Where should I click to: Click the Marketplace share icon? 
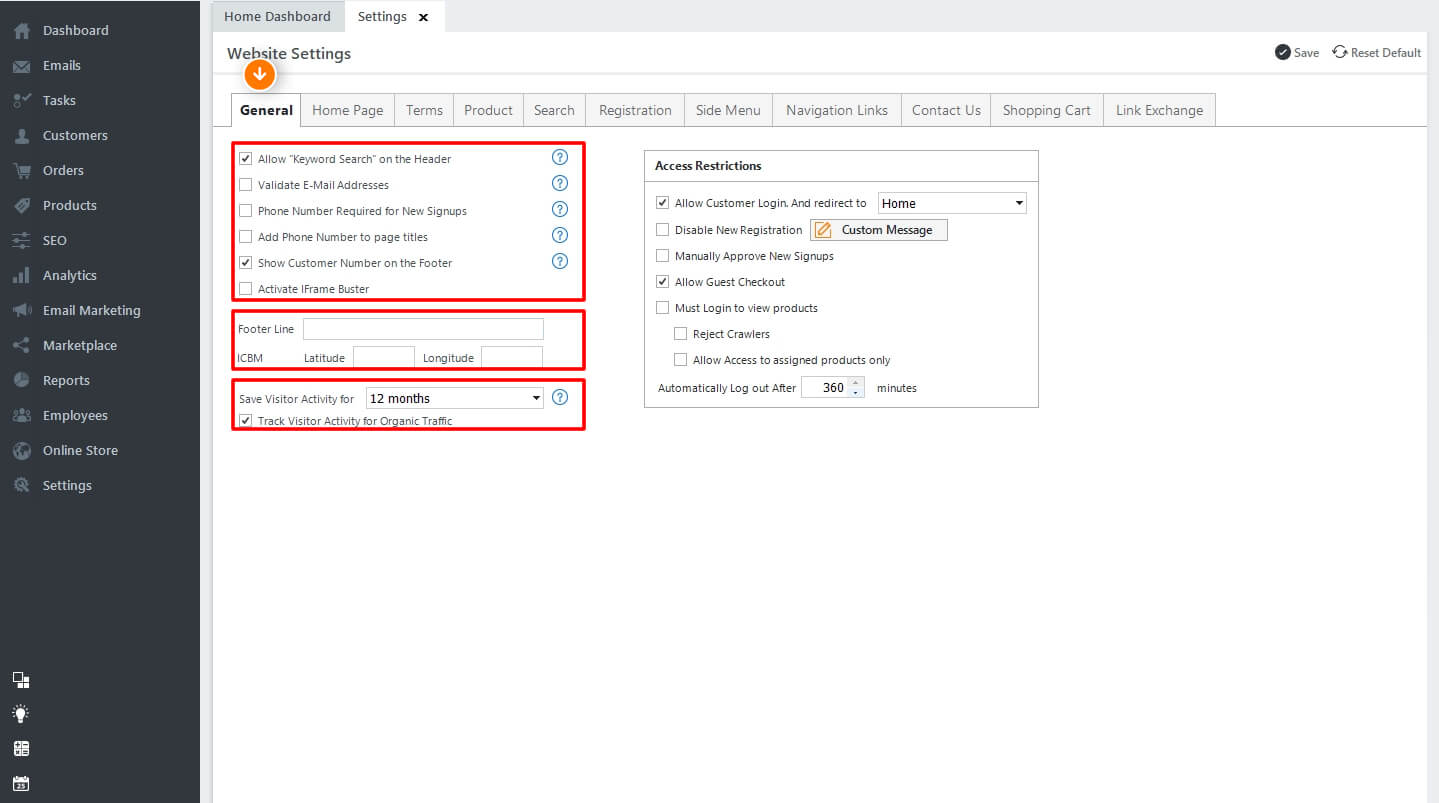21,346
